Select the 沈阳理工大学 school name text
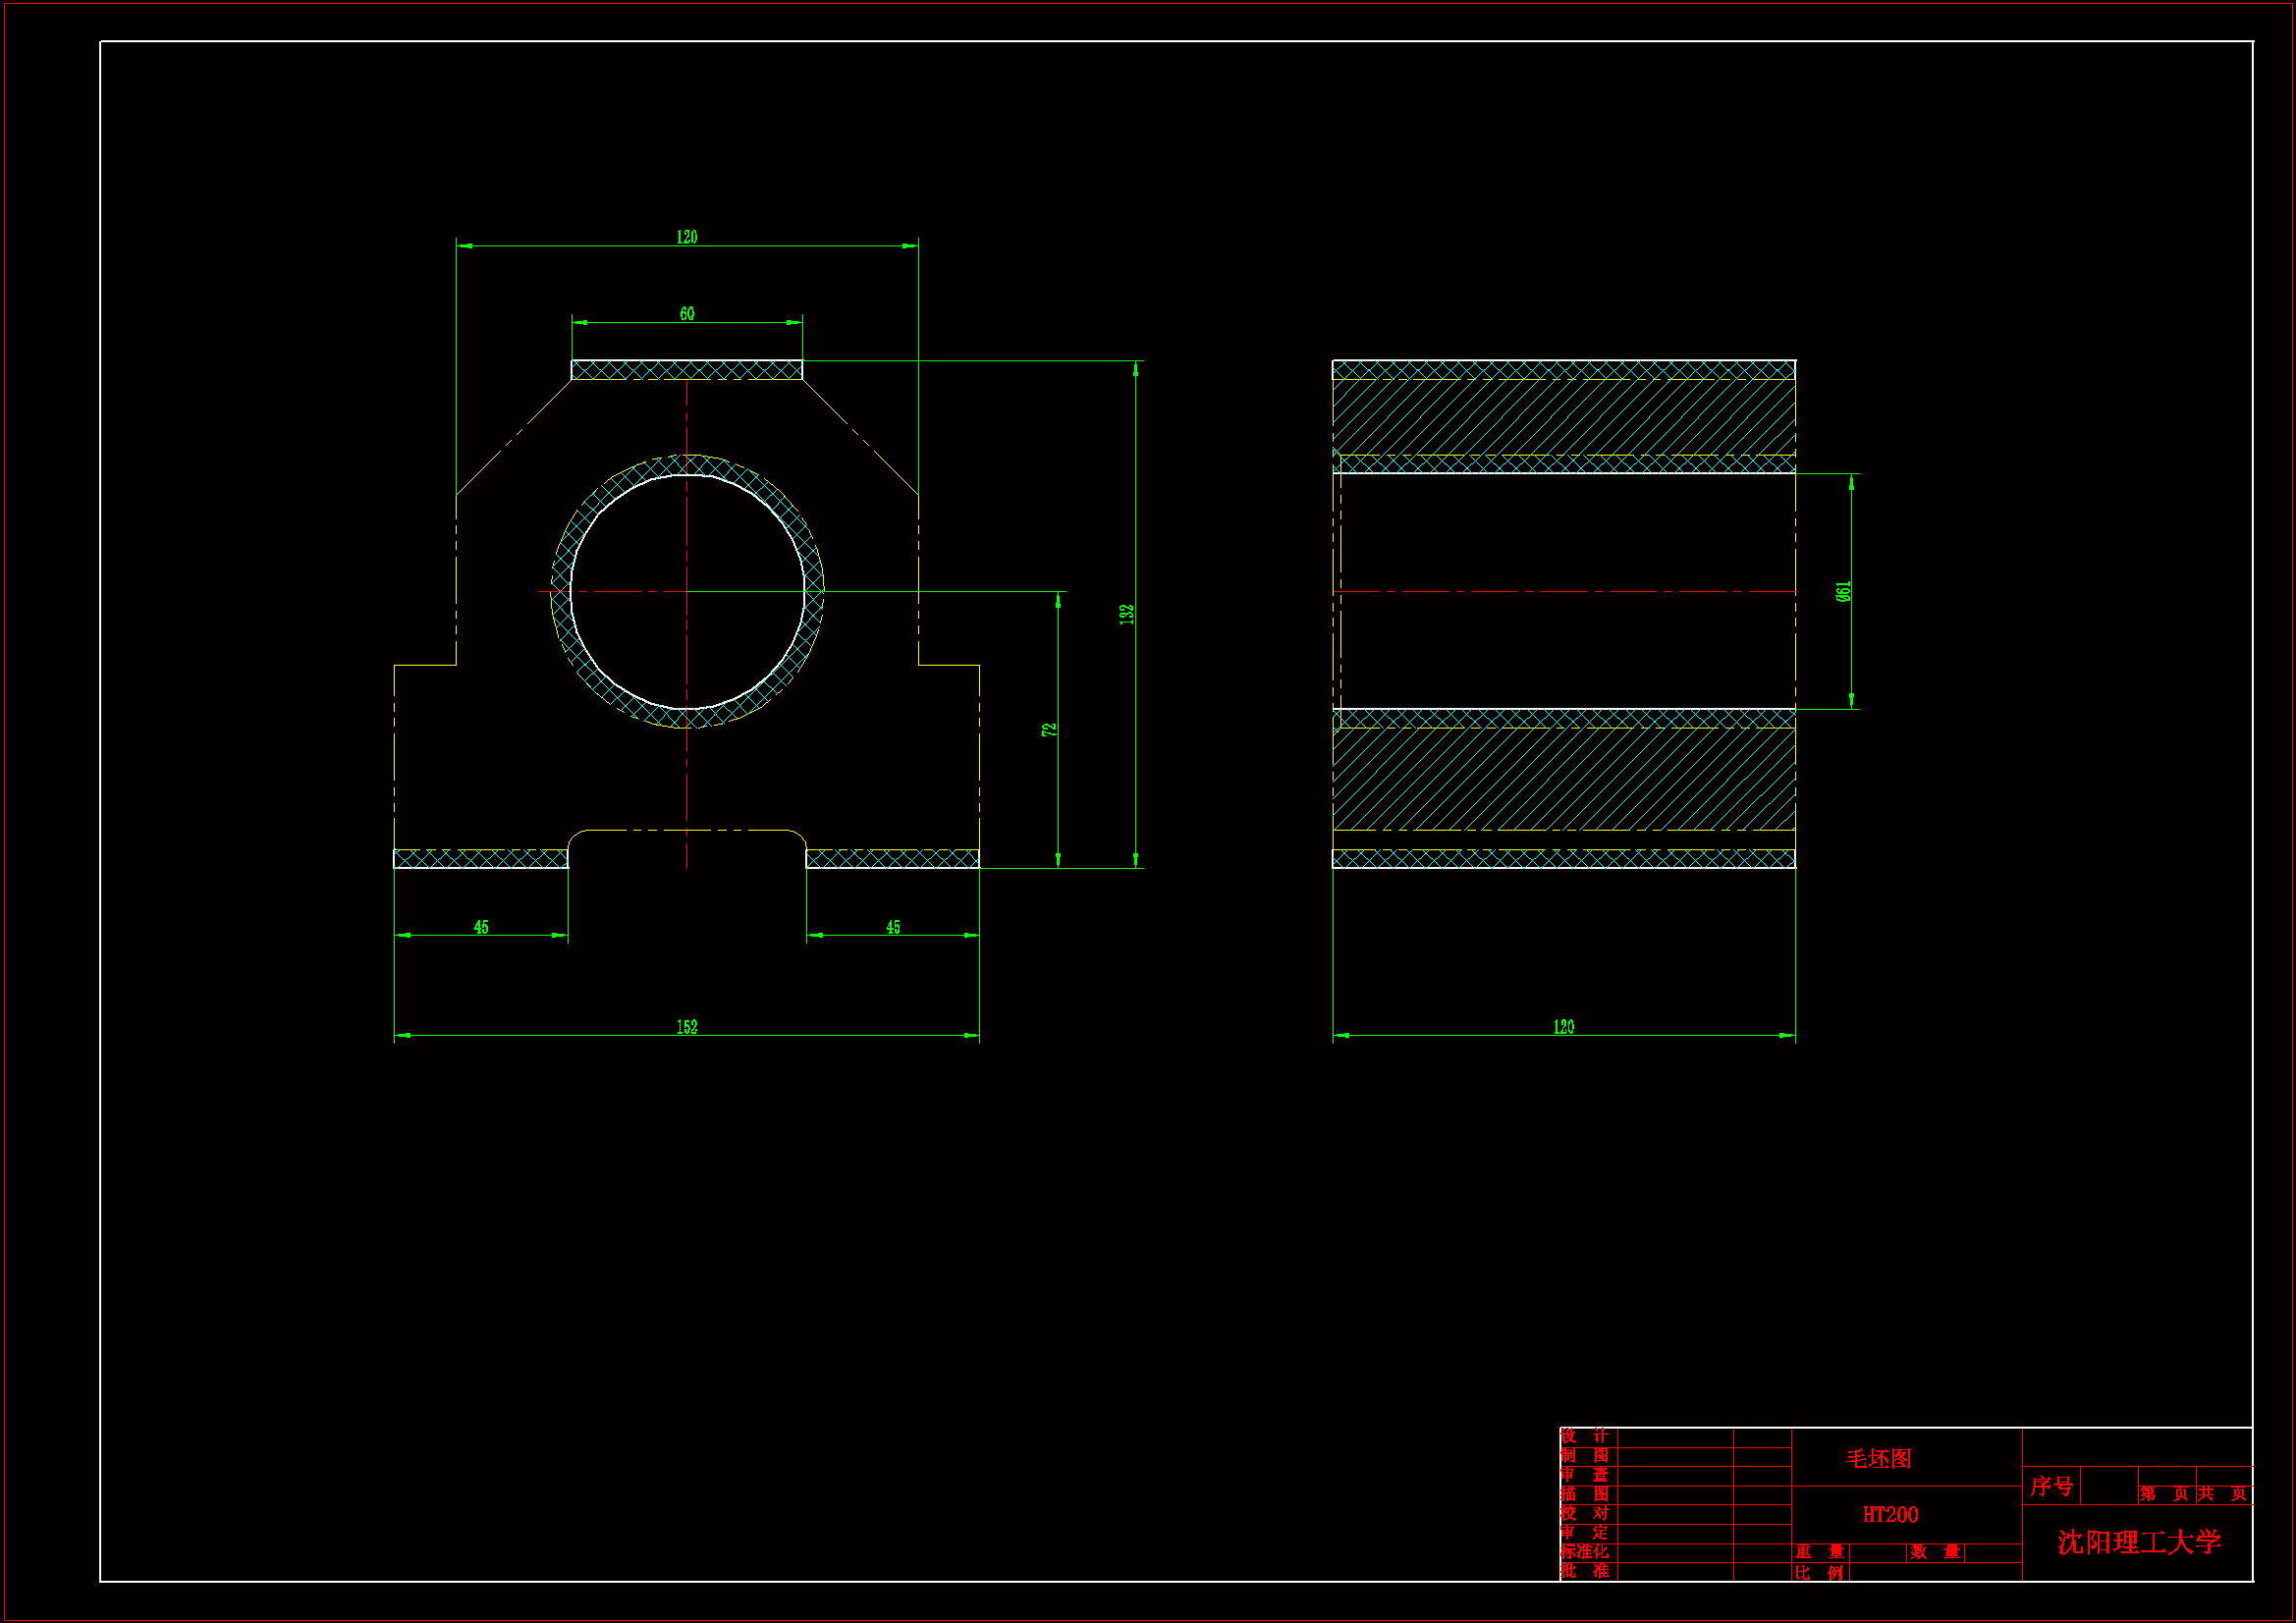2296x1623 pixels. (2138, 1542)
